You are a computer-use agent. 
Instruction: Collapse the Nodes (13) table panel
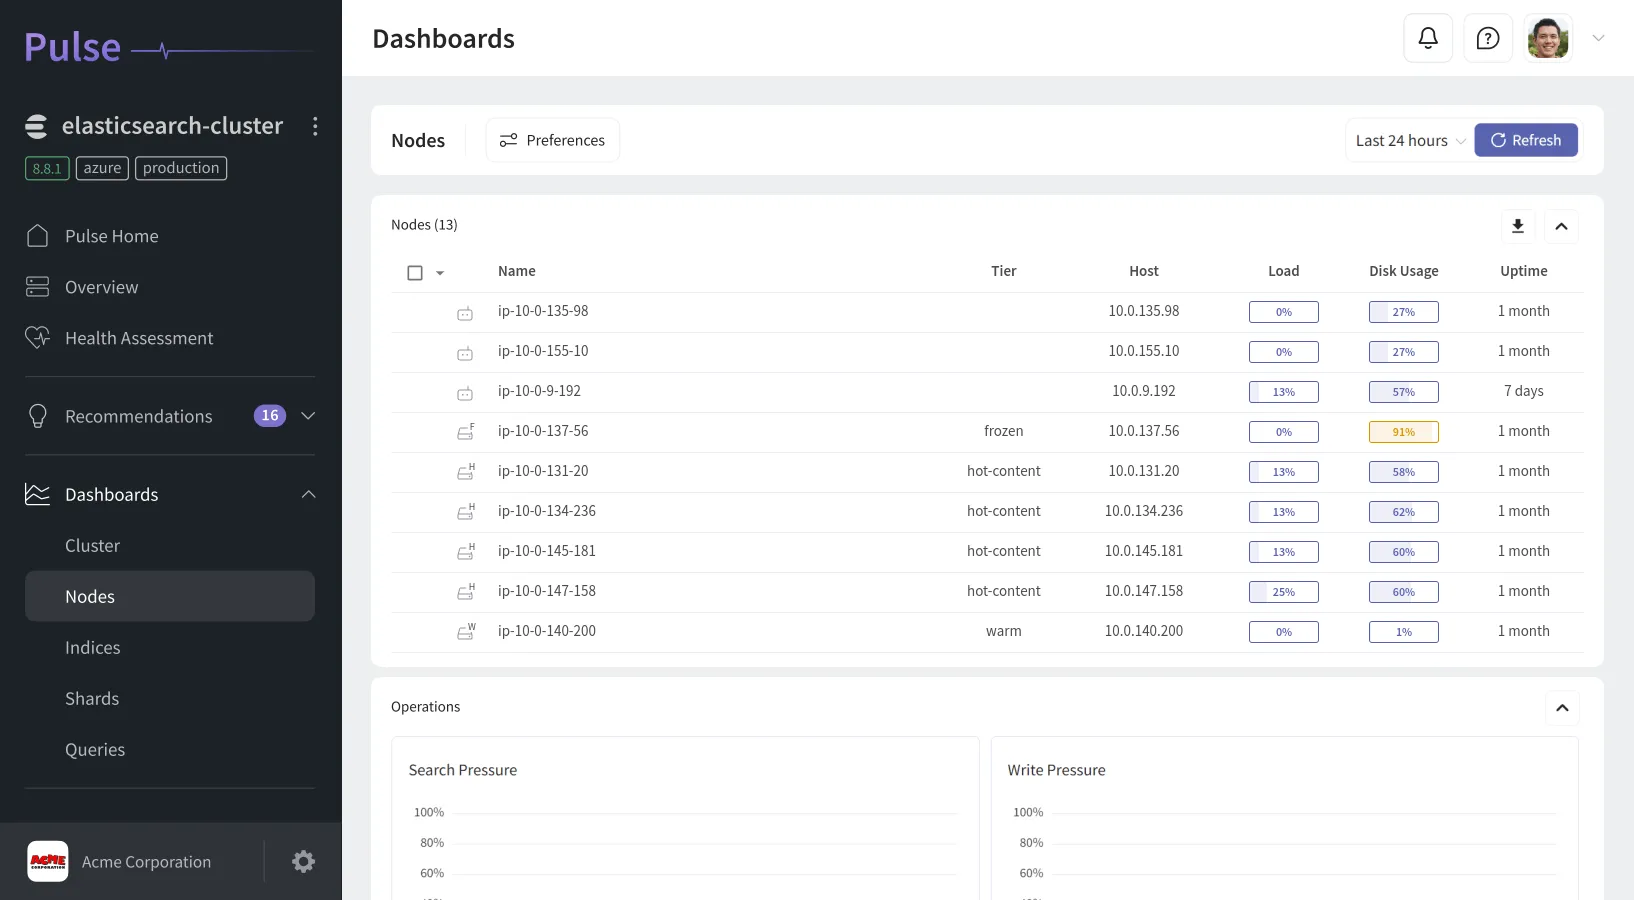point(1561,226)
